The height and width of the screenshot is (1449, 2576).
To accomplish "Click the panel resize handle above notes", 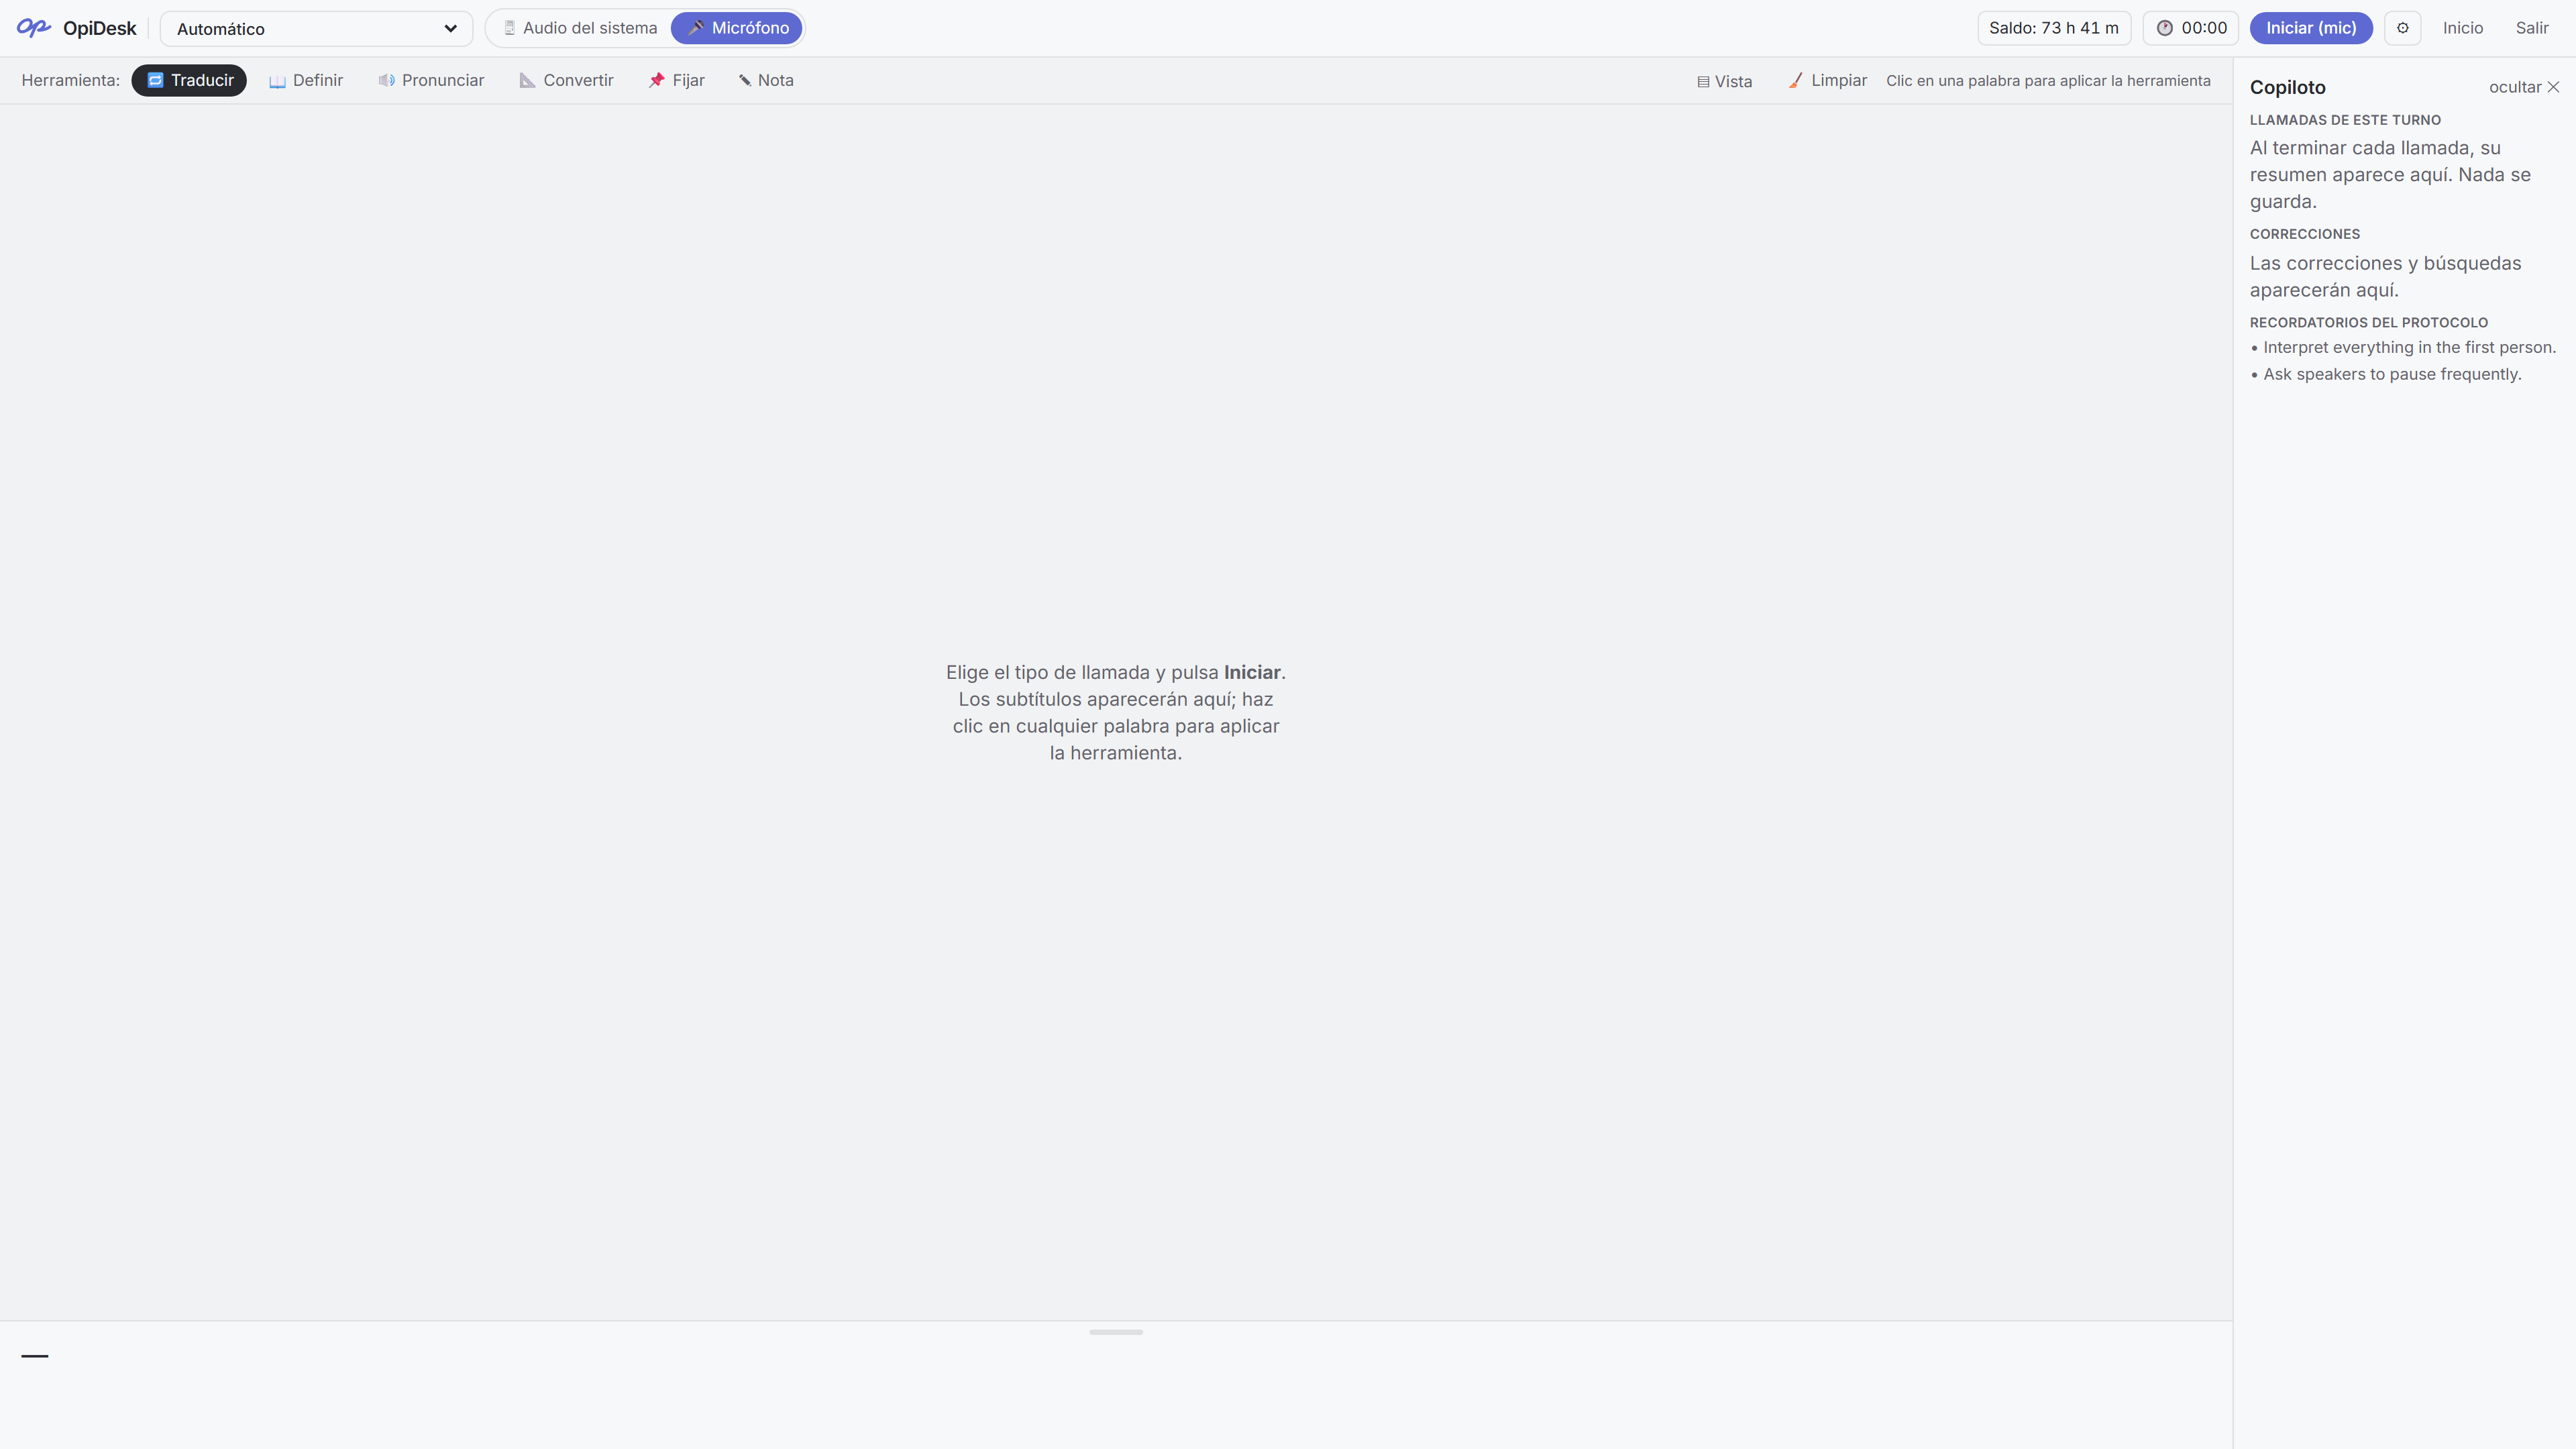I will click(1116, 1332).
